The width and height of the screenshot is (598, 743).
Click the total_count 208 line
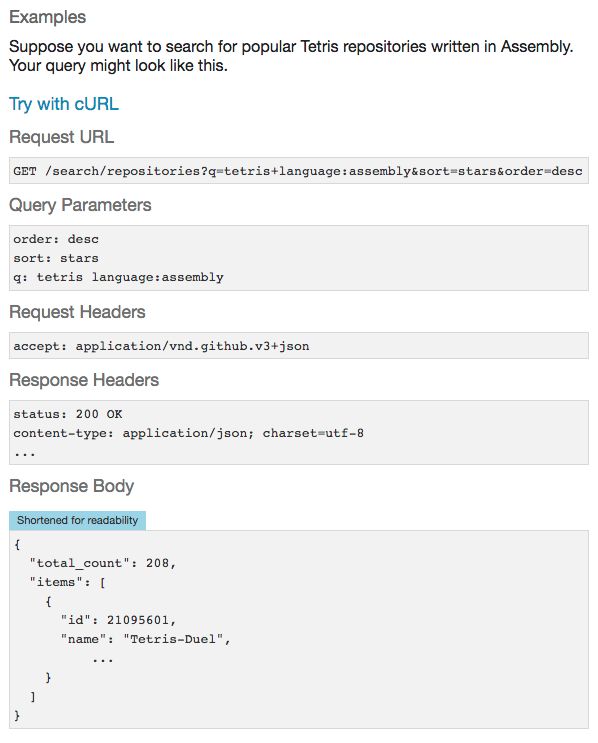point(102,563)
